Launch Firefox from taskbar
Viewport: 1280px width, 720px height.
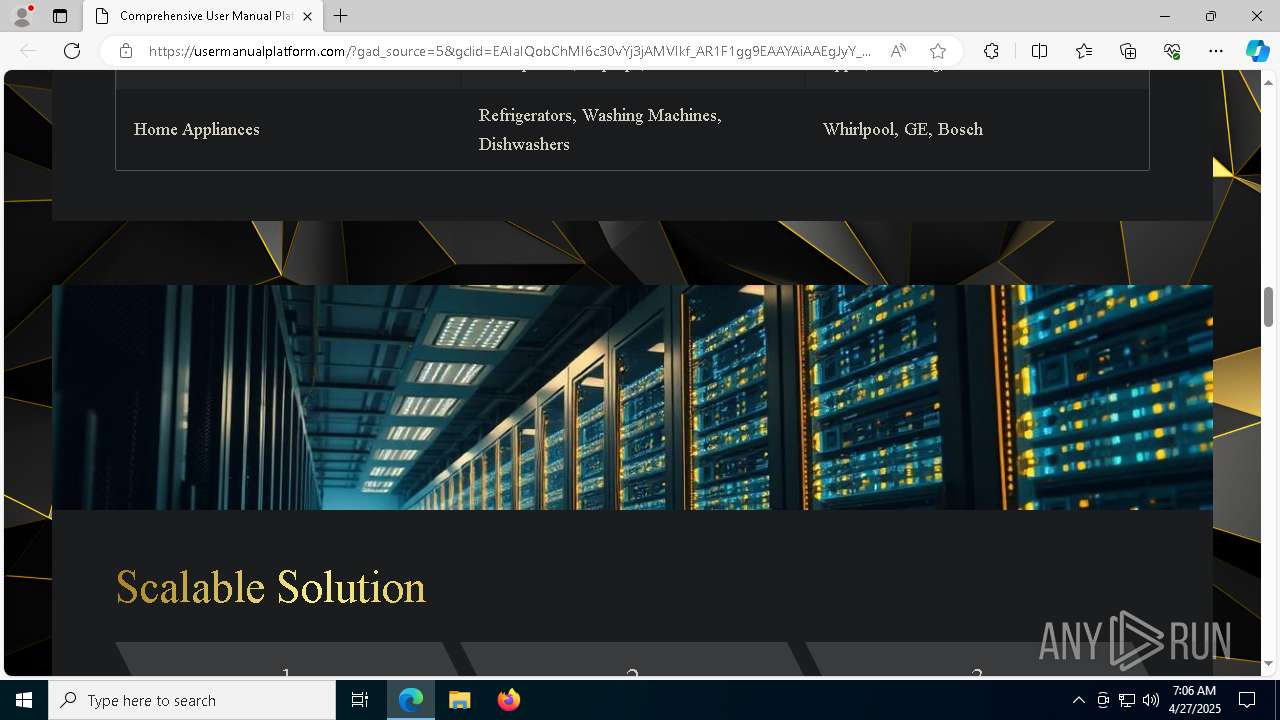point(509,700)
